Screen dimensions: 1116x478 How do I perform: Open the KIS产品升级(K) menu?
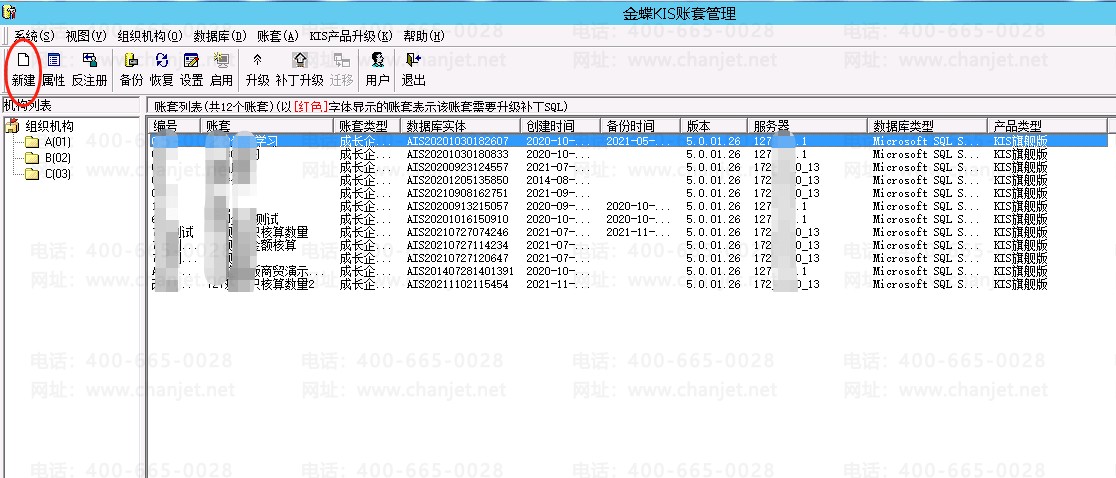351,36
